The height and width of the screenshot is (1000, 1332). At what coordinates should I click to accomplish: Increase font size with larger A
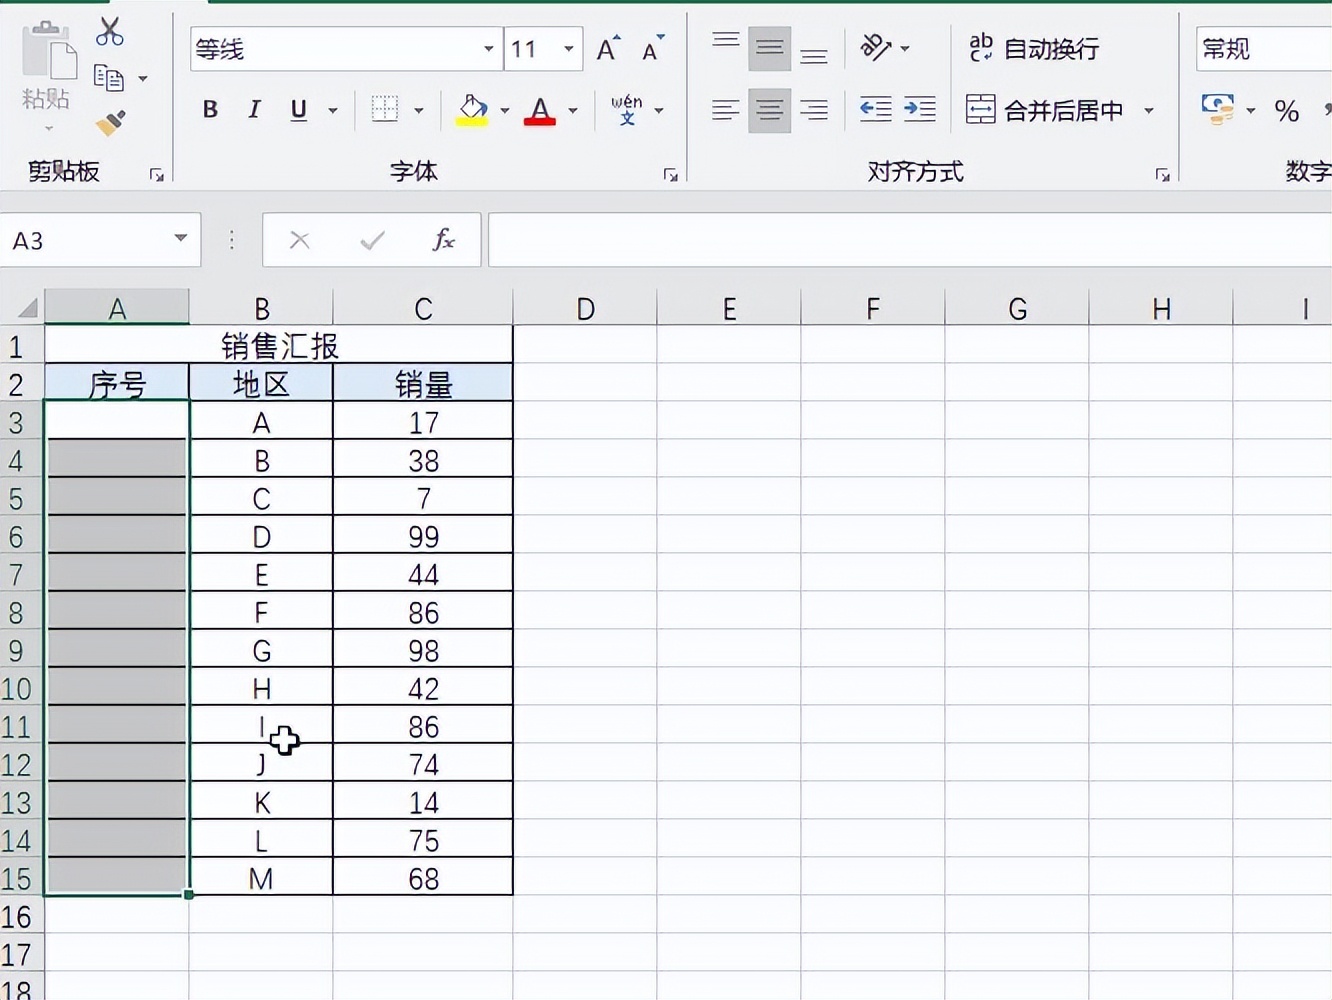[x=608, y=49]
